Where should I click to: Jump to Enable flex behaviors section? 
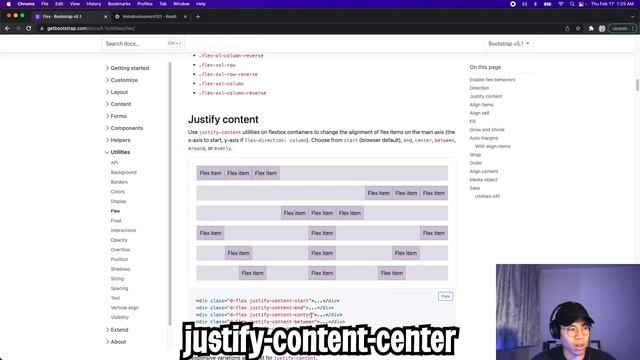click(492, 80)
